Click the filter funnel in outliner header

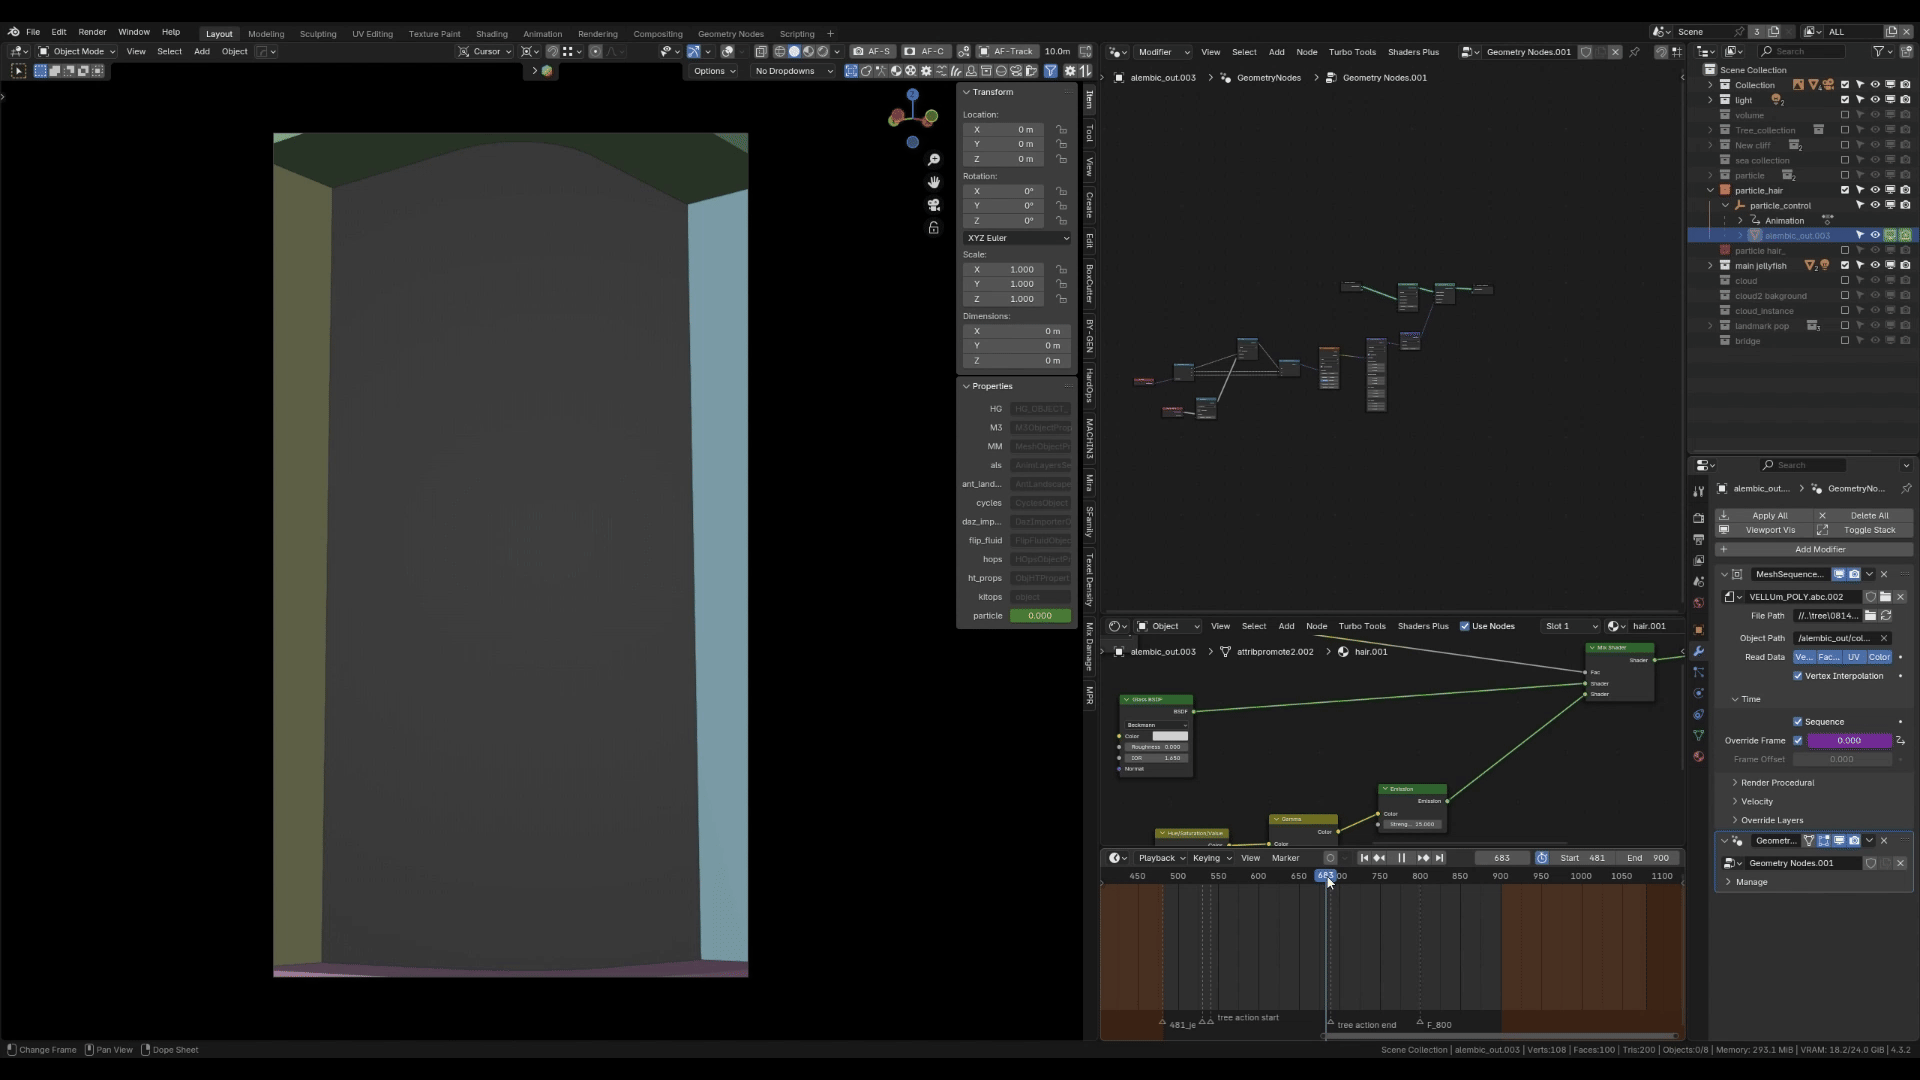point(1878,51)
